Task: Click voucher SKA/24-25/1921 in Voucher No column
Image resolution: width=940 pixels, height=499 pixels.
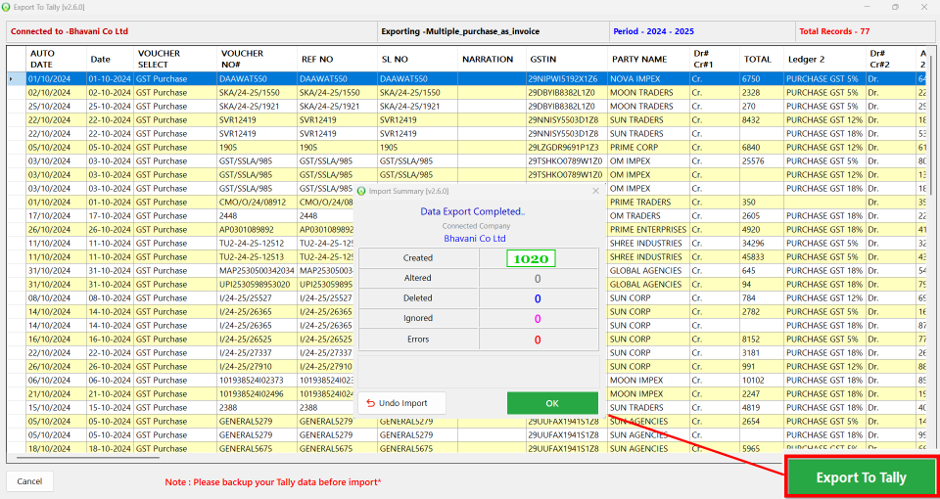Action: 257,106
